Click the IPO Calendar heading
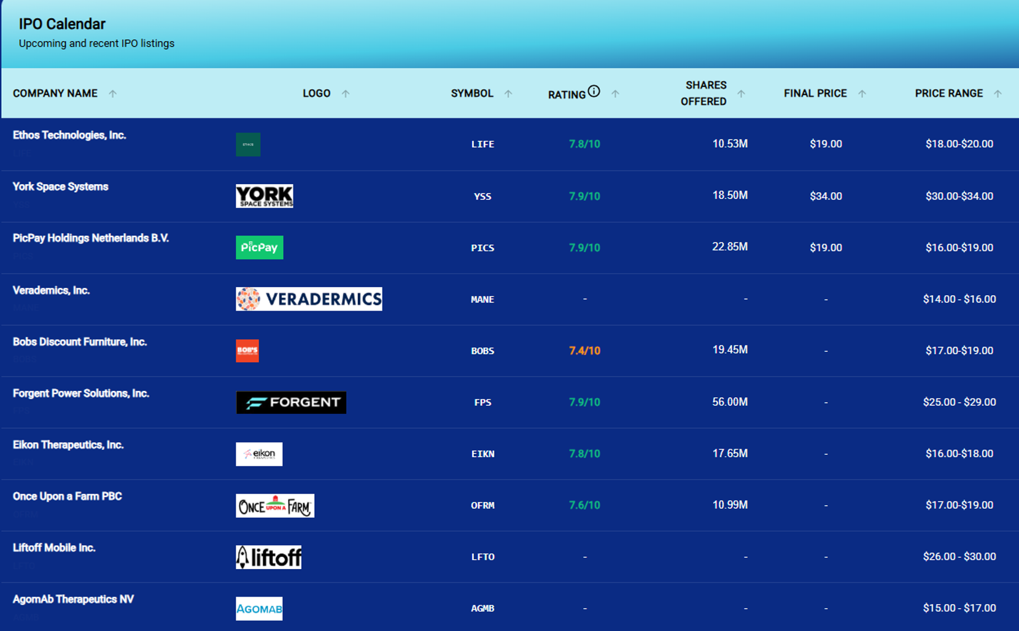Screen dimensions: 1019x631 pos(62,24)
